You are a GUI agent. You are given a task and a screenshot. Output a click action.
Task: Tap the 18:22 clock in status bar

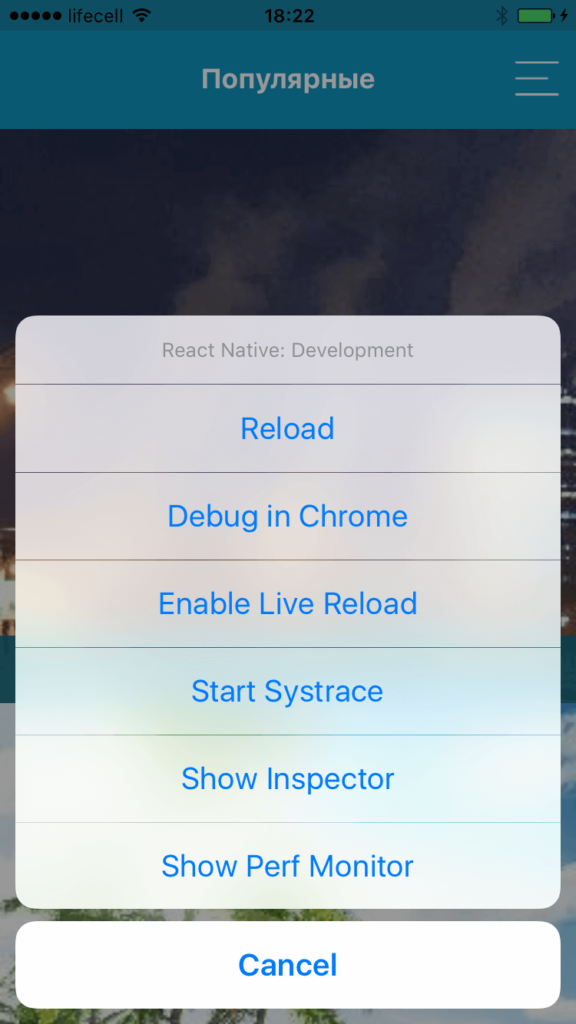point(289,16)
